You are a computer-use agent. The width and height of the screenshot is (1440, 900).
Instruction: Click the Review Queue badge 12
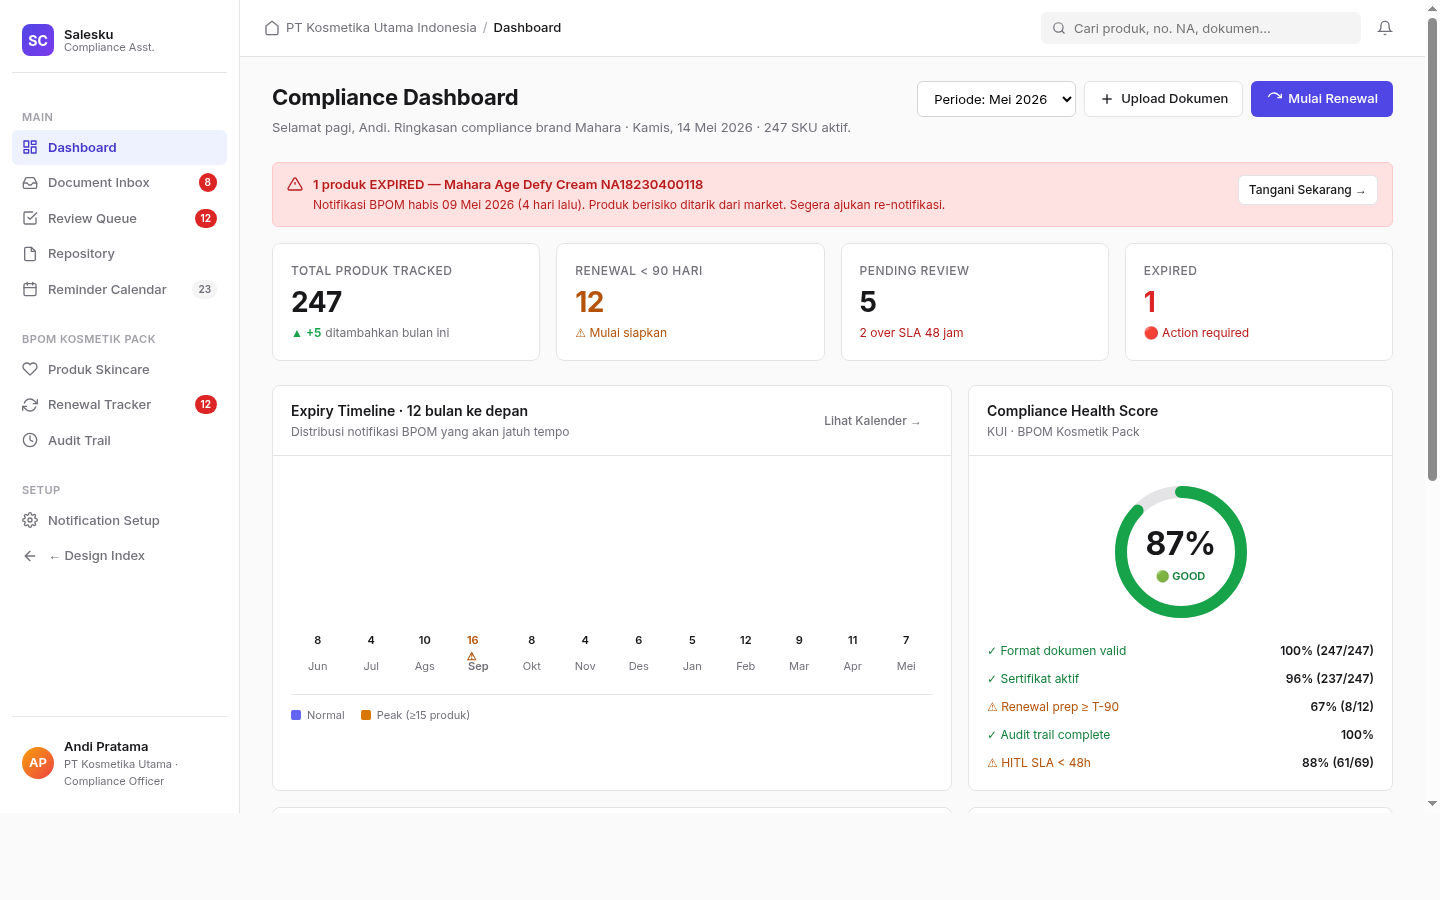click(206, 218)
